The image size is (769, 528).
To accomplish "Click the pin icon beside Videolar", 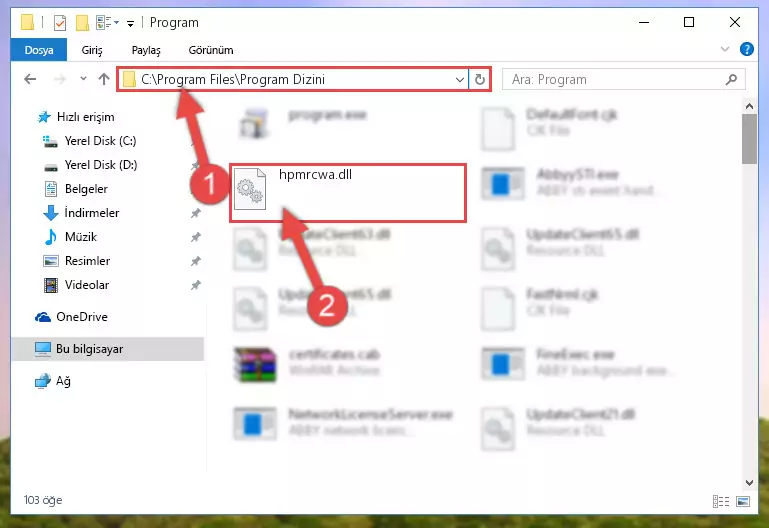I will tap(196, 285).
